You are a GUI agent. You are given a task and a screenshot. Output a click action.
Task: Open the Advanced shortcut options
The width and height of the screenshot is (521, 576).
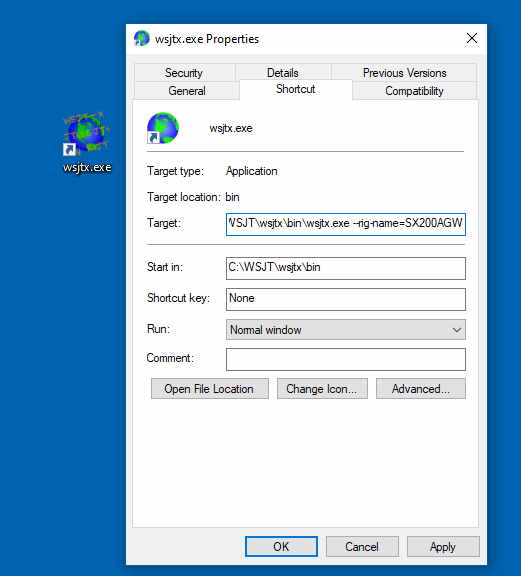click(421, 389)
